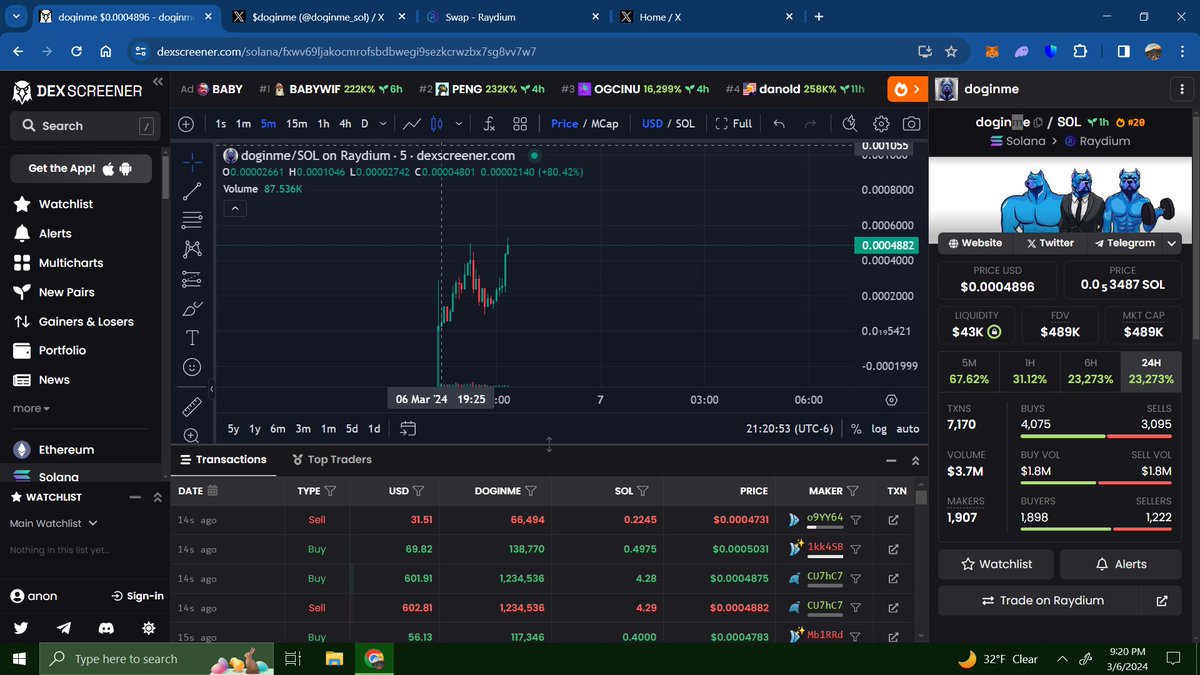Viewport: 1200px width, 675px height.
Task: Collapse the chart legend chevron
Action: [233, 208]
